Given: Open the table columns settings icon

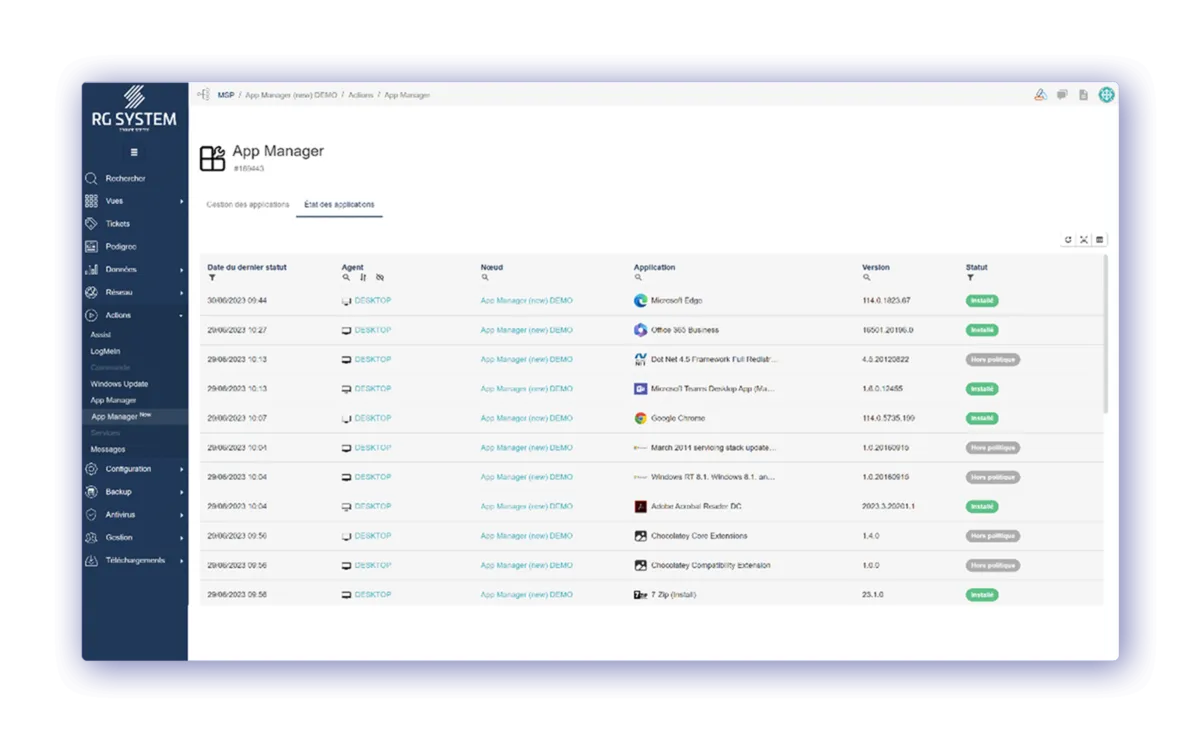Looking at the screenshot, I should 1100,240.
